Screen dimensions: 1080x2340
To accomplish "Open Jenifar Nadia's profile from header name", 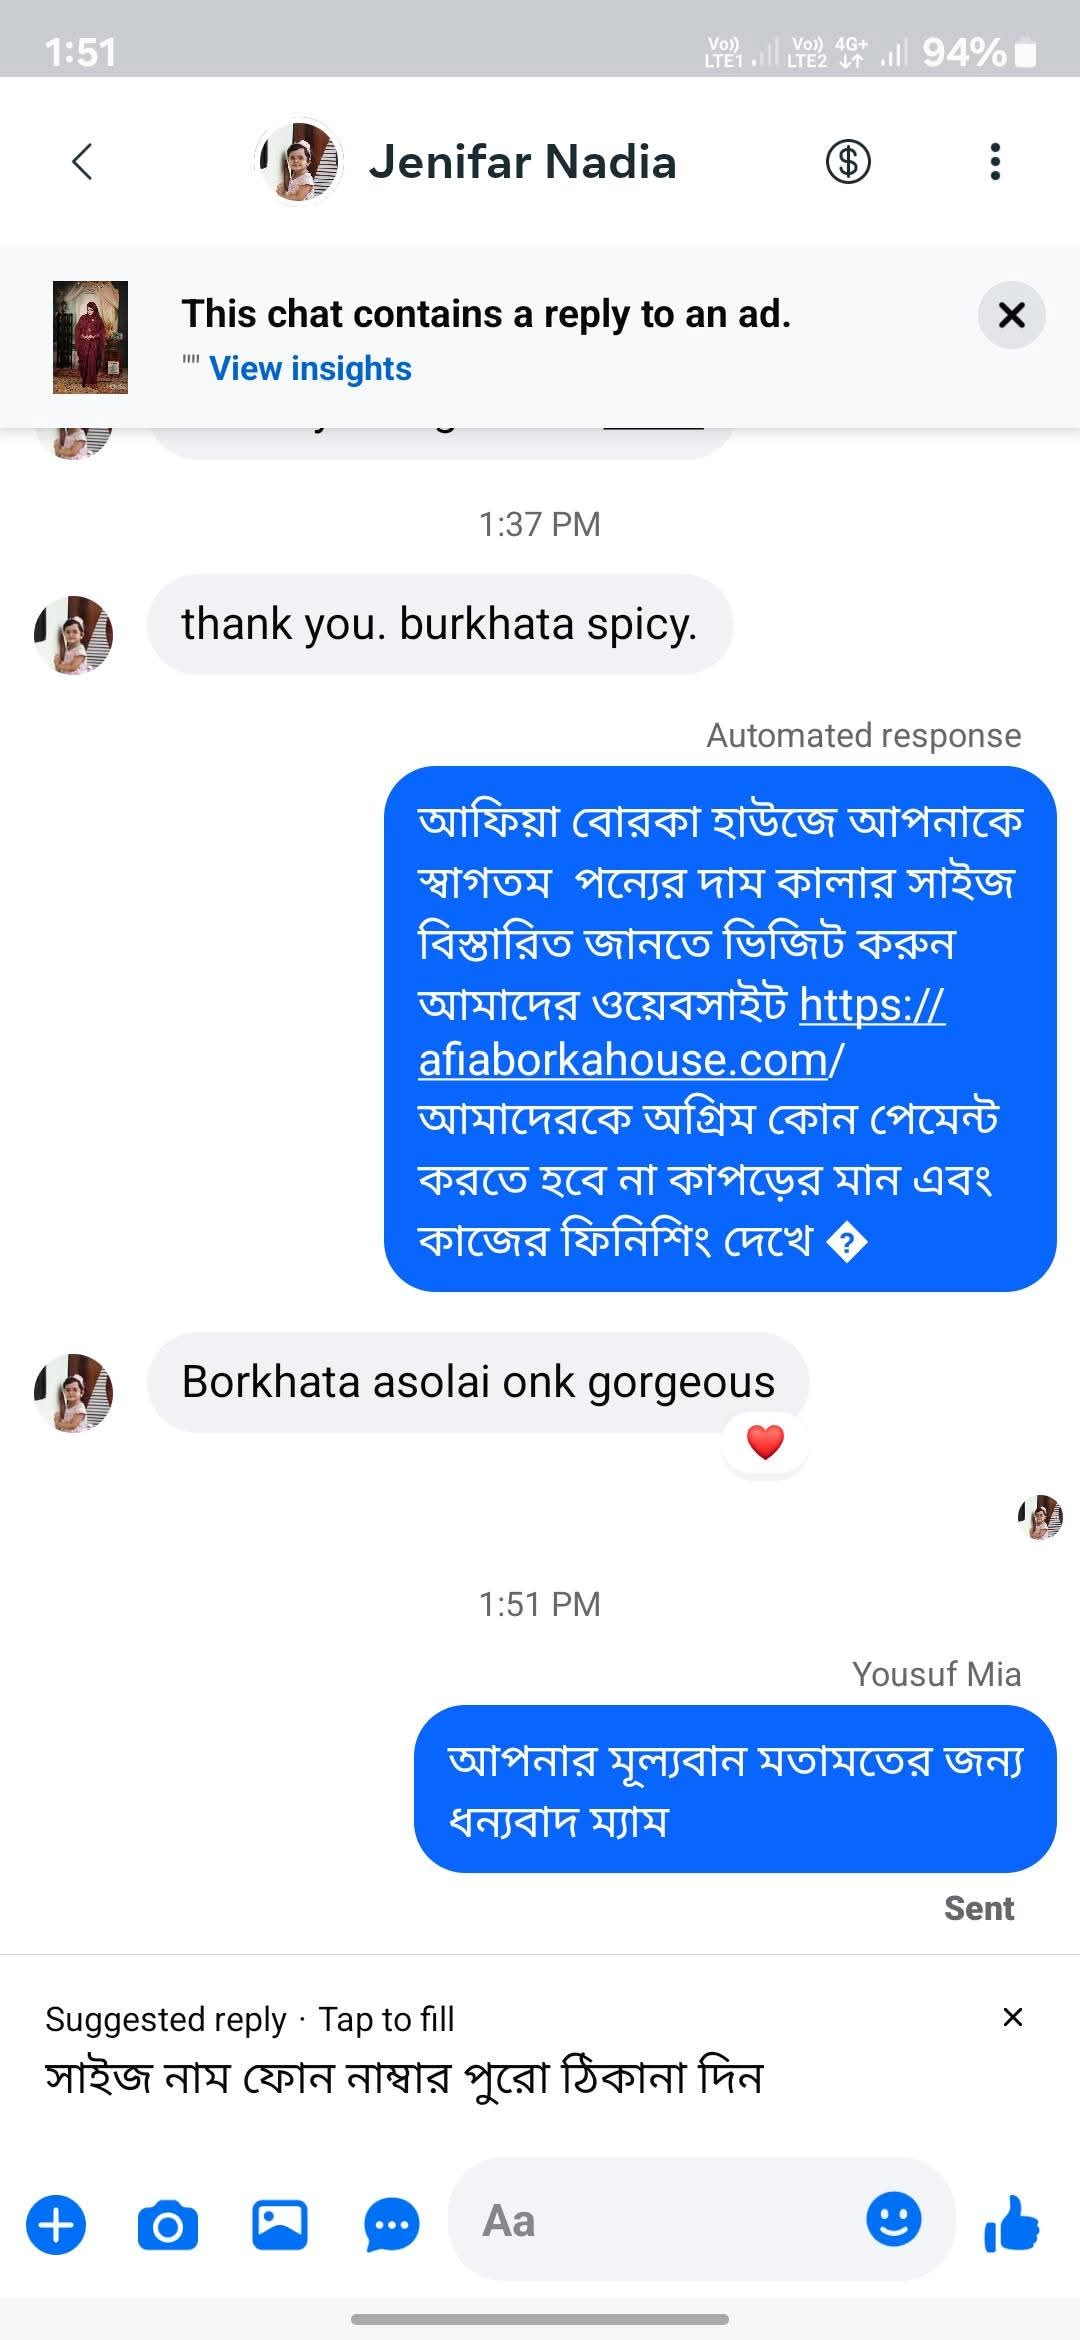I will click(x=522, y=162).
